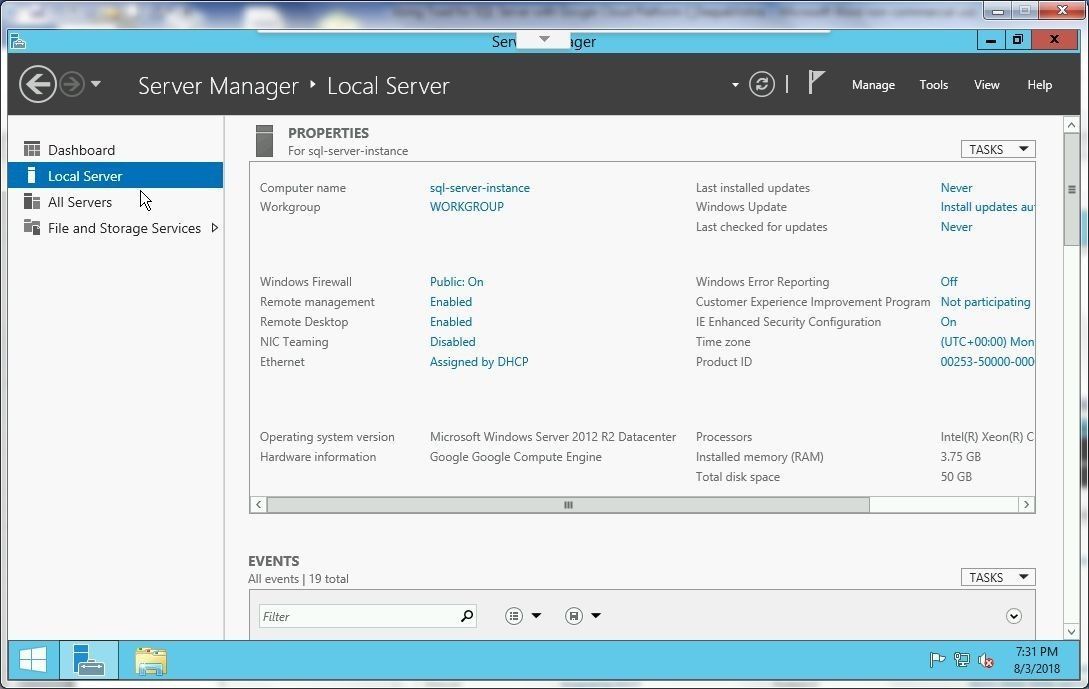Open the Manage menu
Screen dimensions: 1089x689
(x=872, y=85)
